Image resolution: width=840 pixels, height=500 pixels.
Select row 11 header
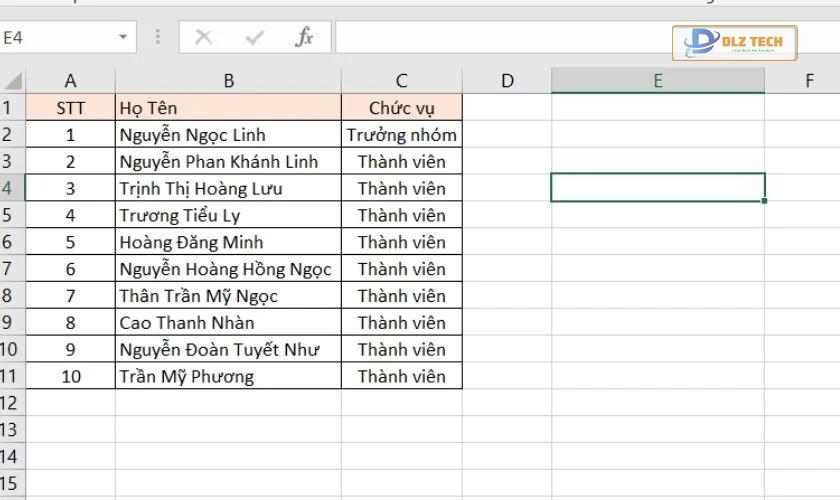coord(12,376)
